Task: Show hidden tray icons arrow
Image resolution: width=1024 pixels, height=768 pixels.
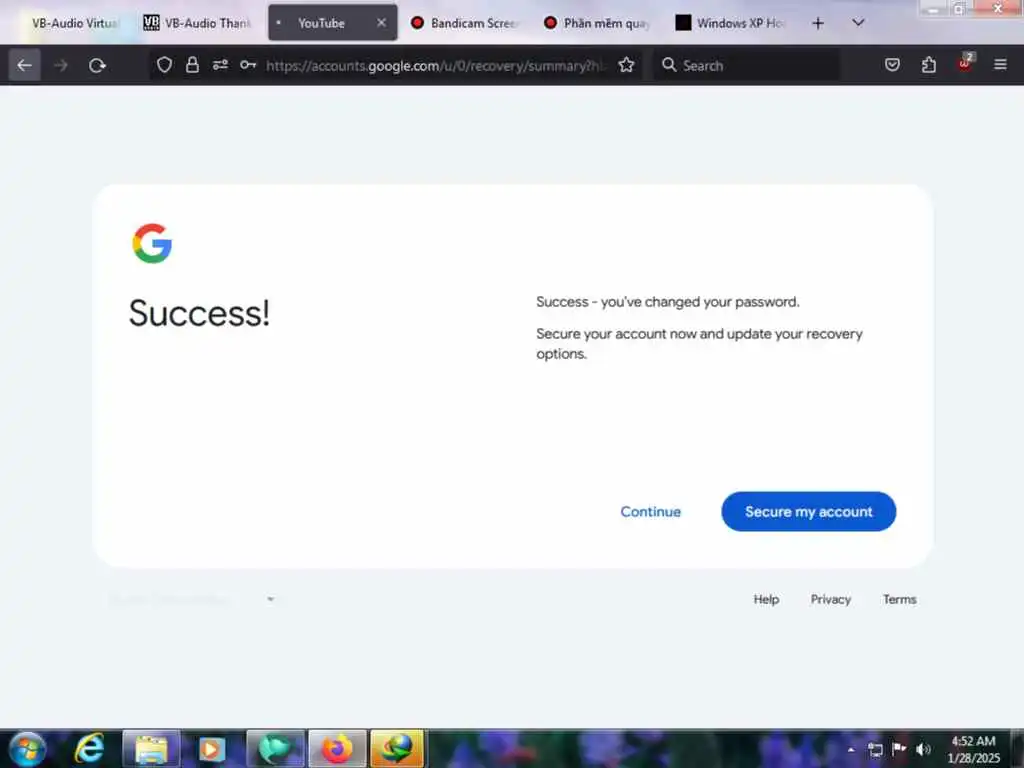Action: coord(851,749)
